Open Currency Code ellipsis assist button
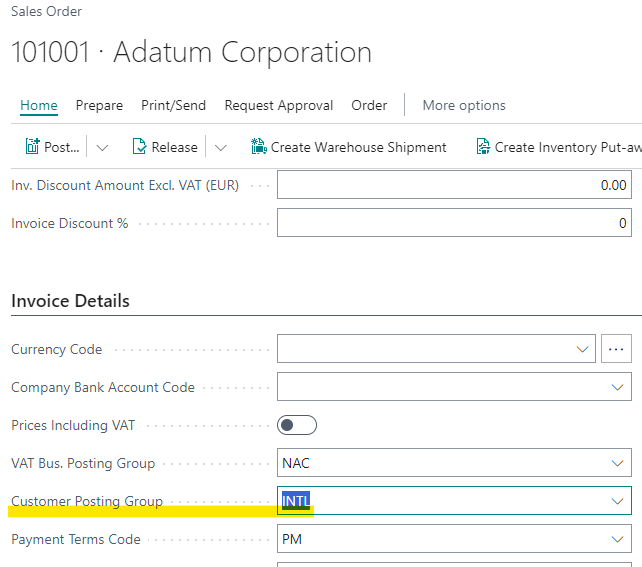 click(x=616, y=349)
